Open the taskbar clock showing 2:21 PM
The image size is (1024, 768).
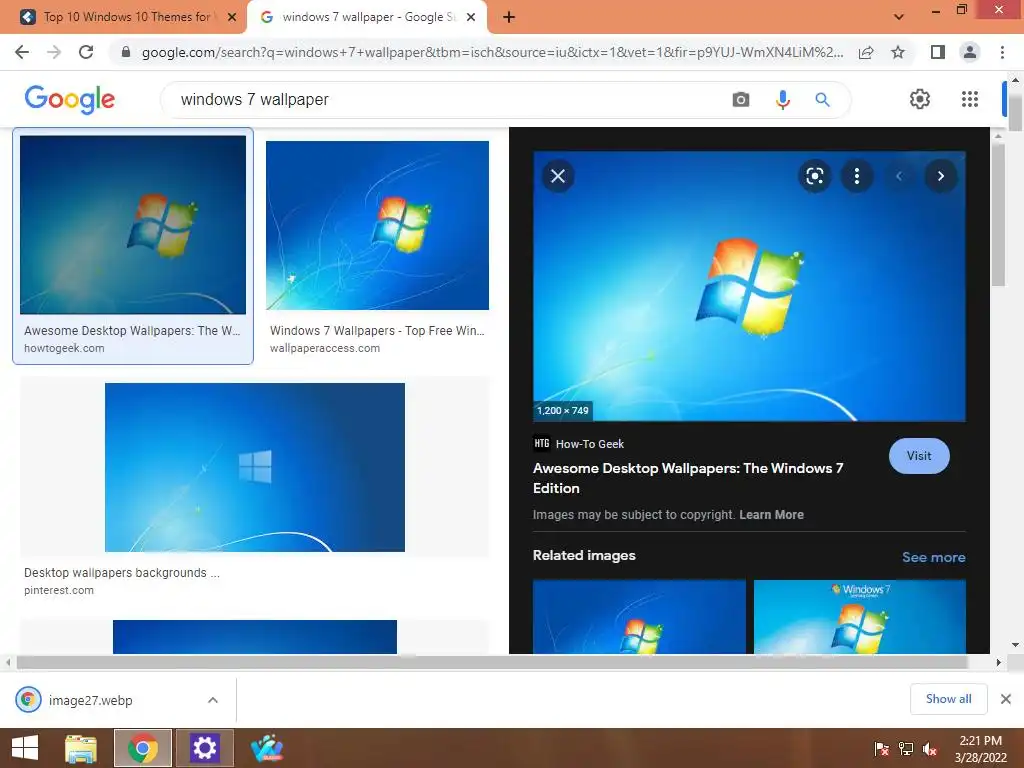click(980, 748)
